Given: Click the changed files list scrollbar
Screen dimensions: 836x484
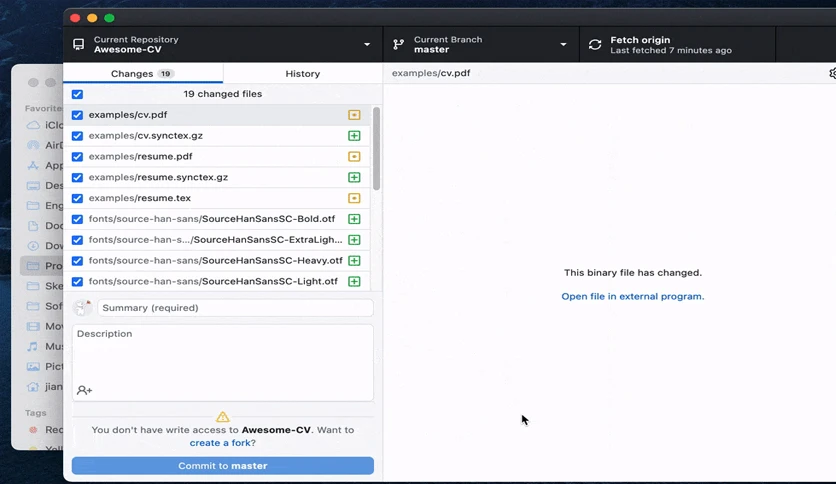Looking at the screenshot, I should (x=376, y=148).
